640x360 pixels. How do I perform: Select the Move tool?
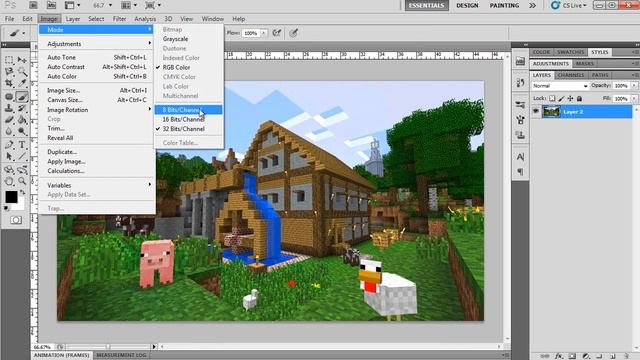(22, 60)
